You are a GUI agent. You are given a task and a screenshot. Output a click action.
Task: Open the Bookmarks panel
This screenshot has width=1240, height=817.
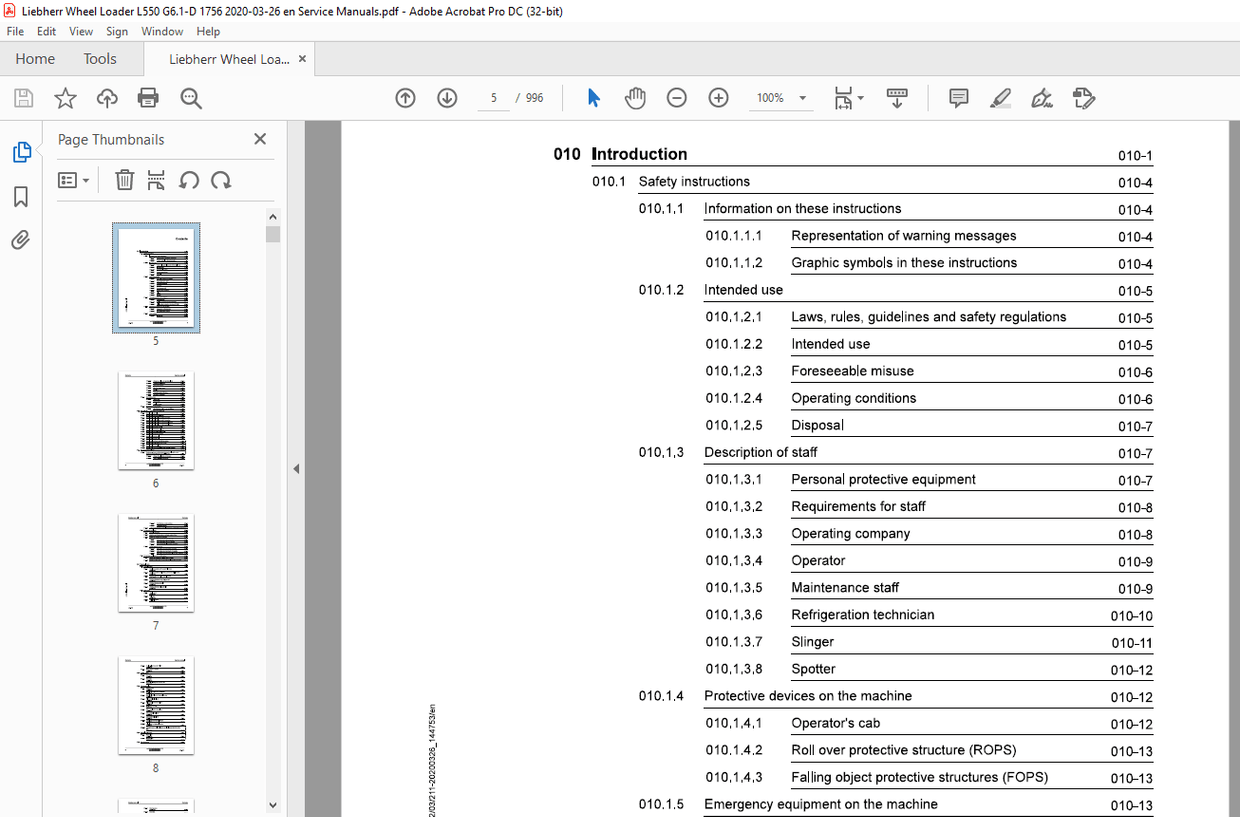coord(22,197)
